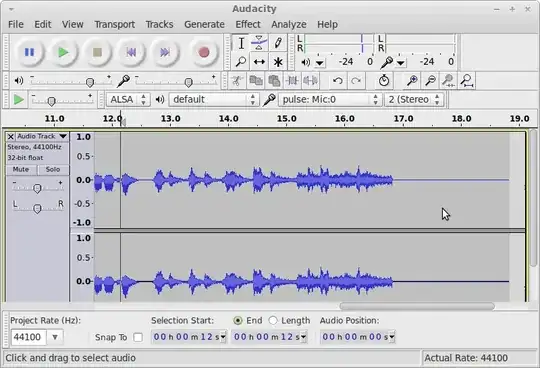Viewport: 540px width, 368px height.
Task: Open the pulse: Mic:0 input dropdown
Action: click(330, 99)
